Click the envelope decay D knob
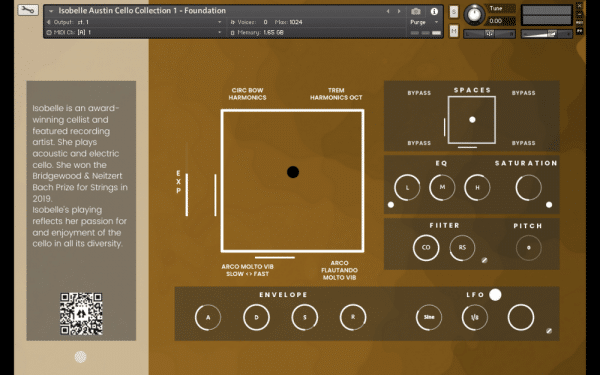This screenshot has width=600, height=375. 256,317
